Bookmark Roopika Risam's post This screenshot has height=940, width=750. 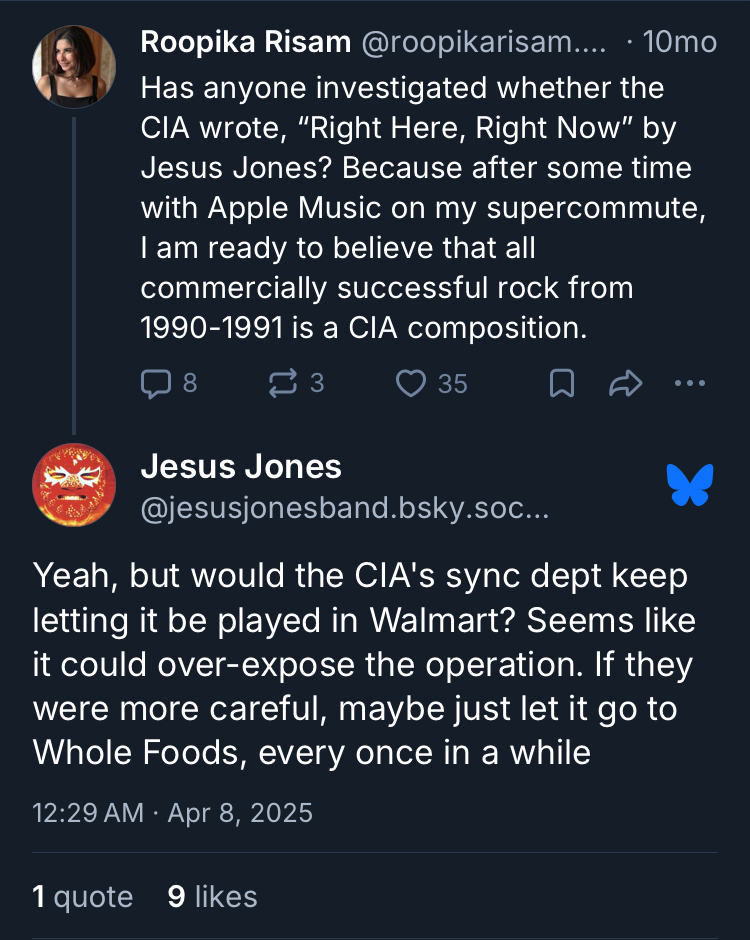point(562,383)
